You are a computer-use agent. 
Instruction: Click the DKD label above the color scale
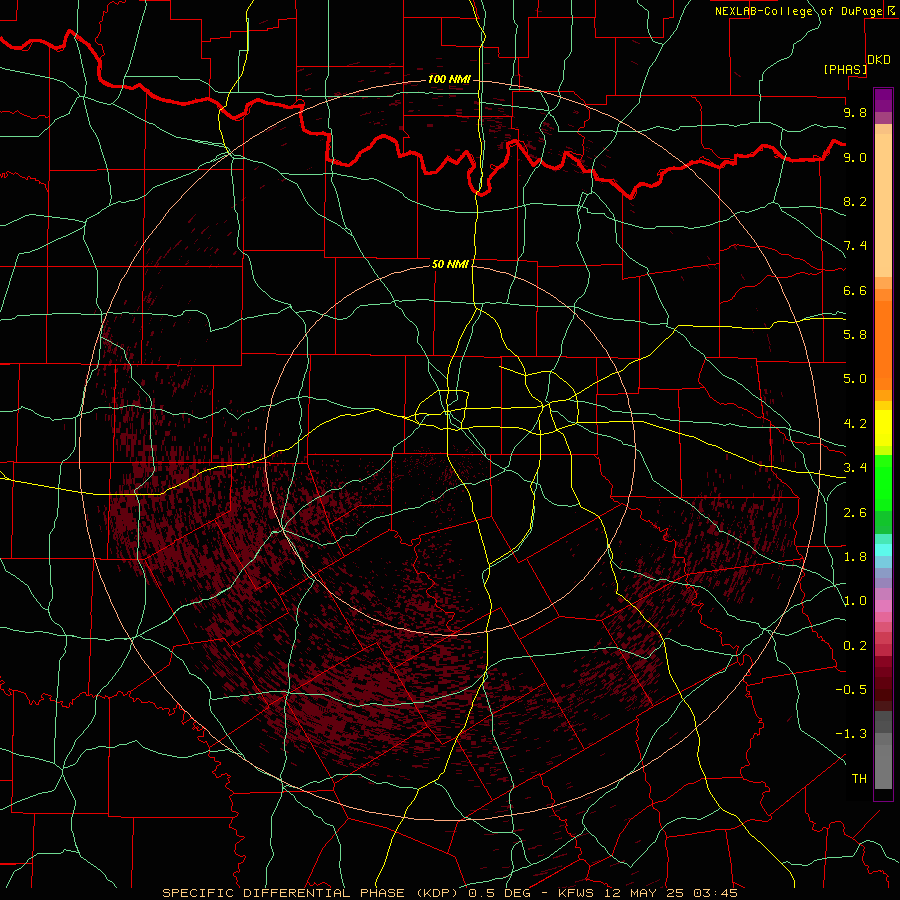tap(879, 60)
